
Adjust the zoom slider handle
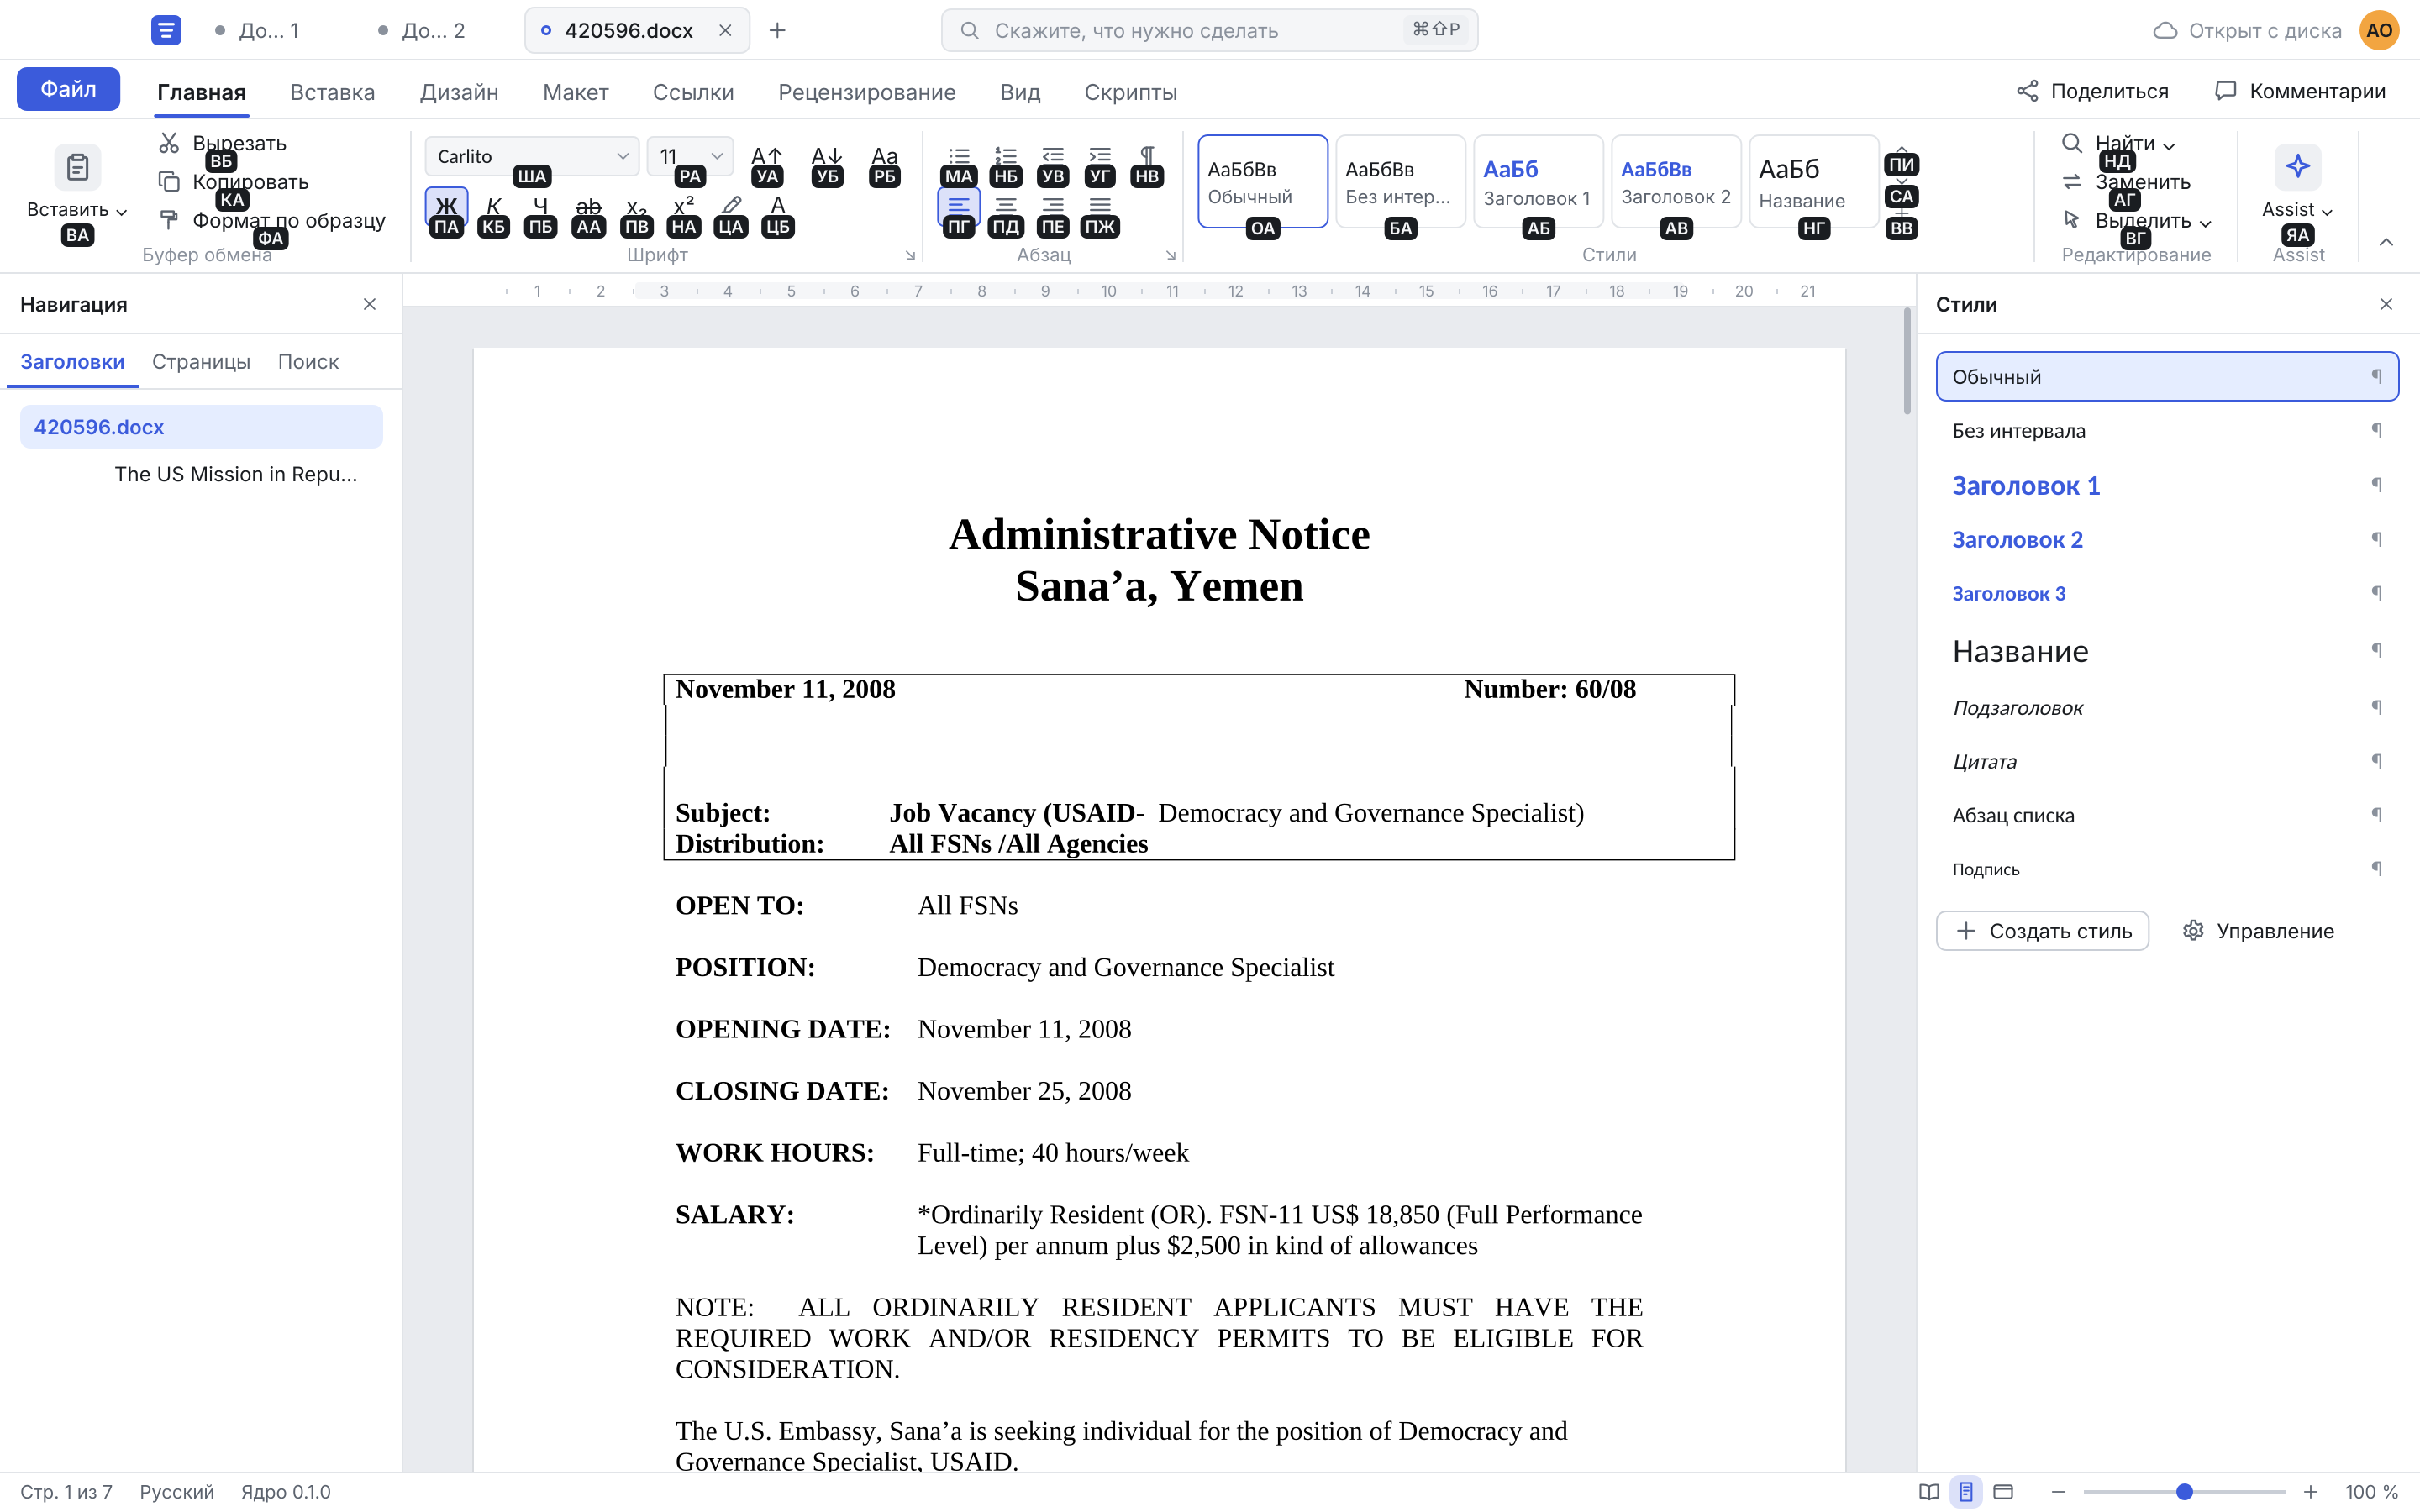(x=2184, y=1491)
